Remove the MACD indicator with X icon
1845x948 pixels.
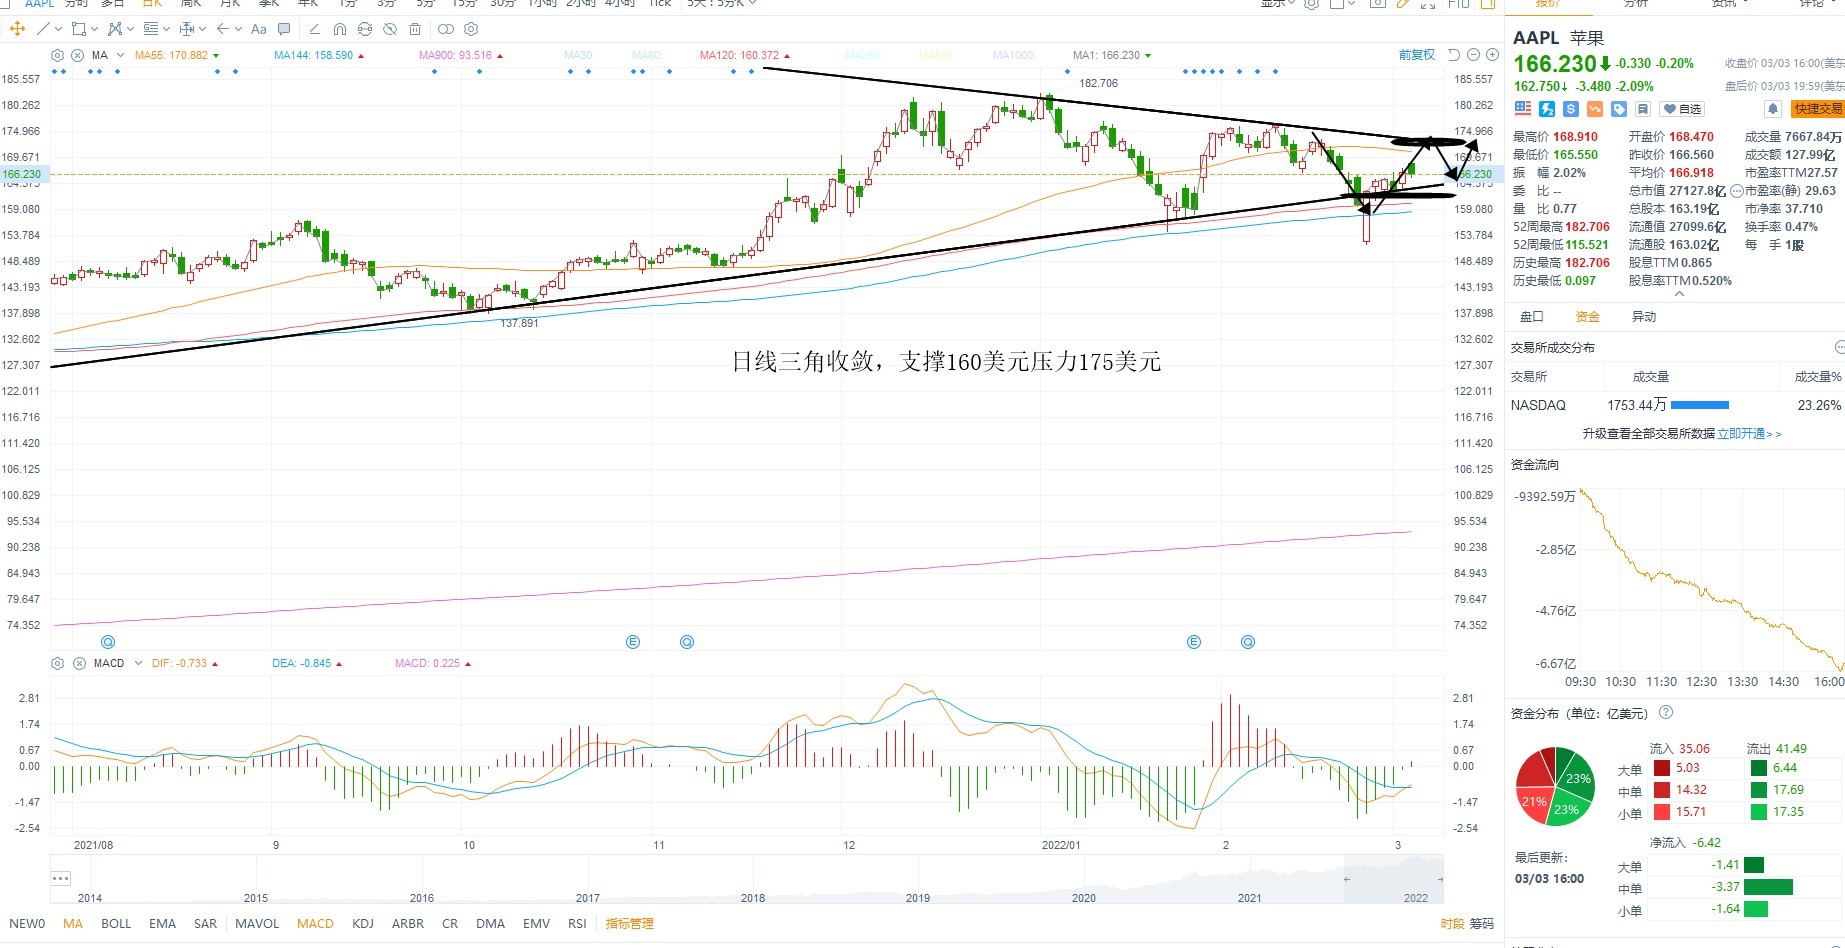tap(77, 663)
